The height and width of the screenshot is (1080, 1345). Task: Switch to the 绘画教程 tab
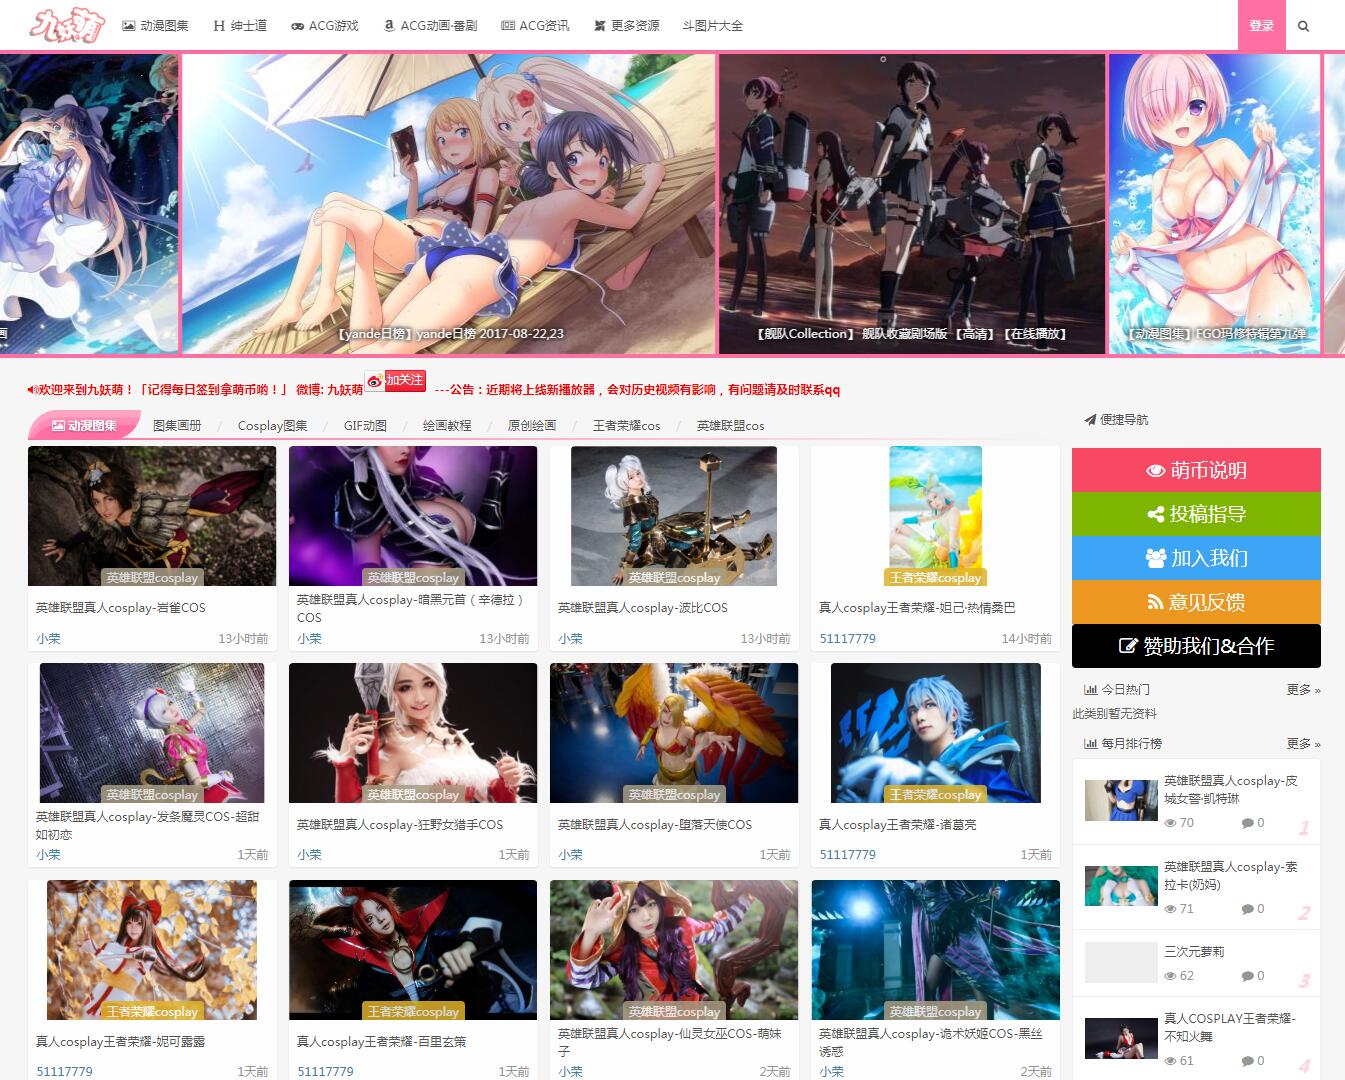447,426
